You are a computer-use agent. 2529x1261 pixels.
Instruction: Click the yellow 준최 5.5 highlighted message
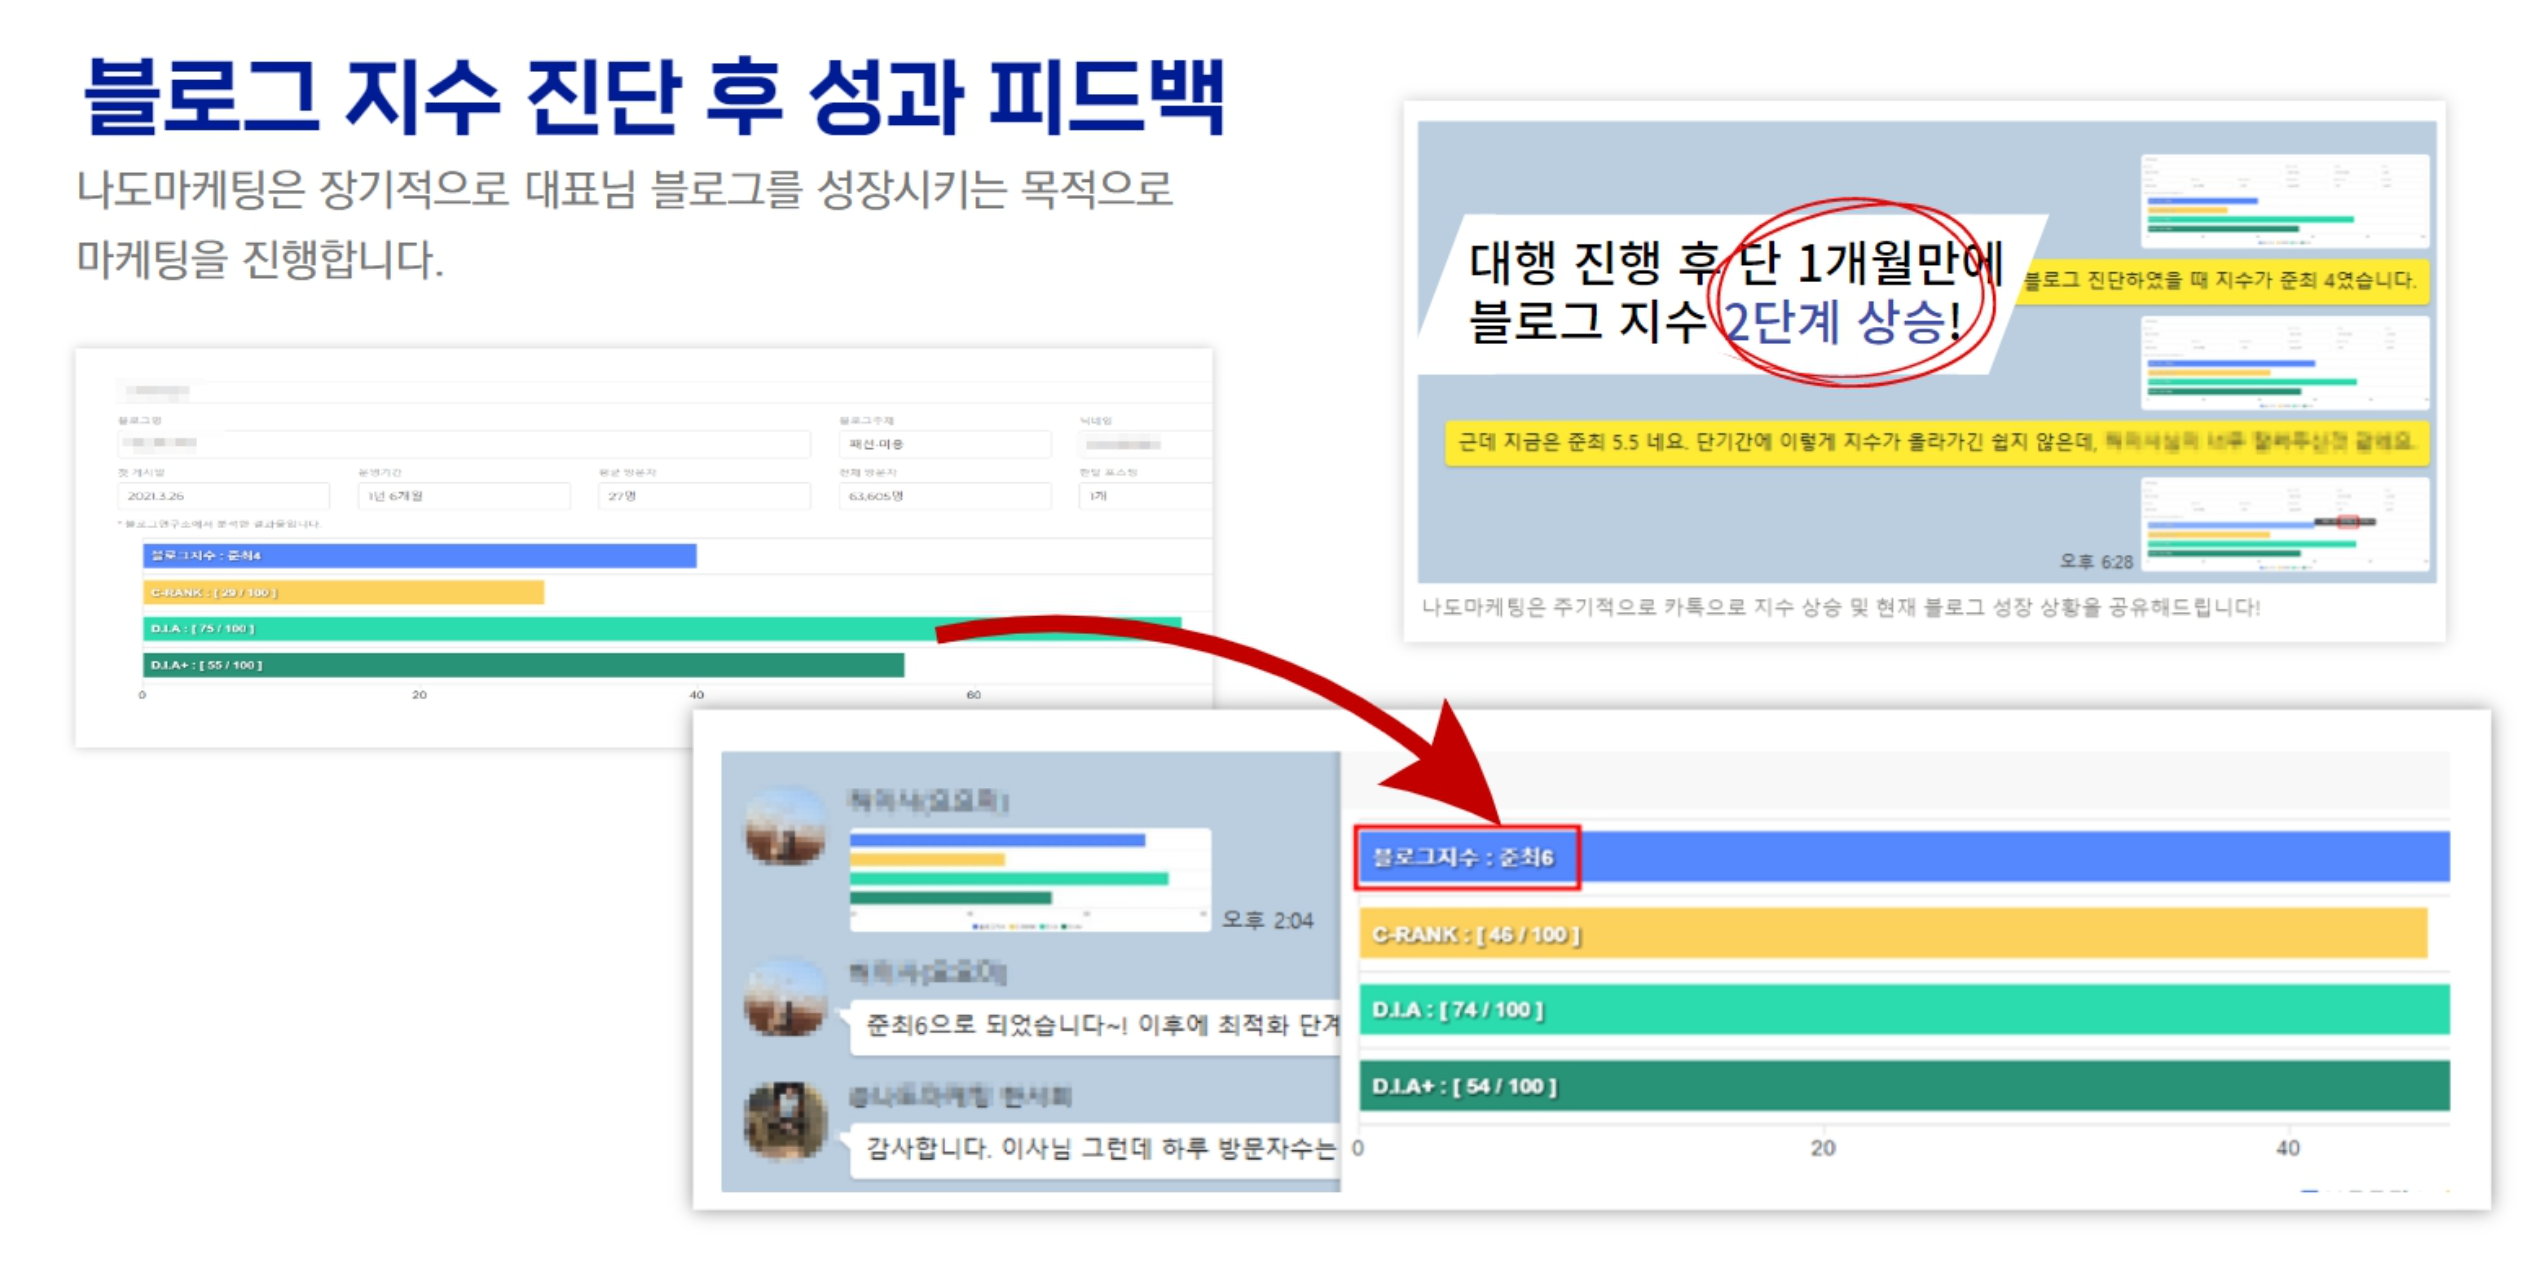pyautogui.click(x=1935, y=442)
